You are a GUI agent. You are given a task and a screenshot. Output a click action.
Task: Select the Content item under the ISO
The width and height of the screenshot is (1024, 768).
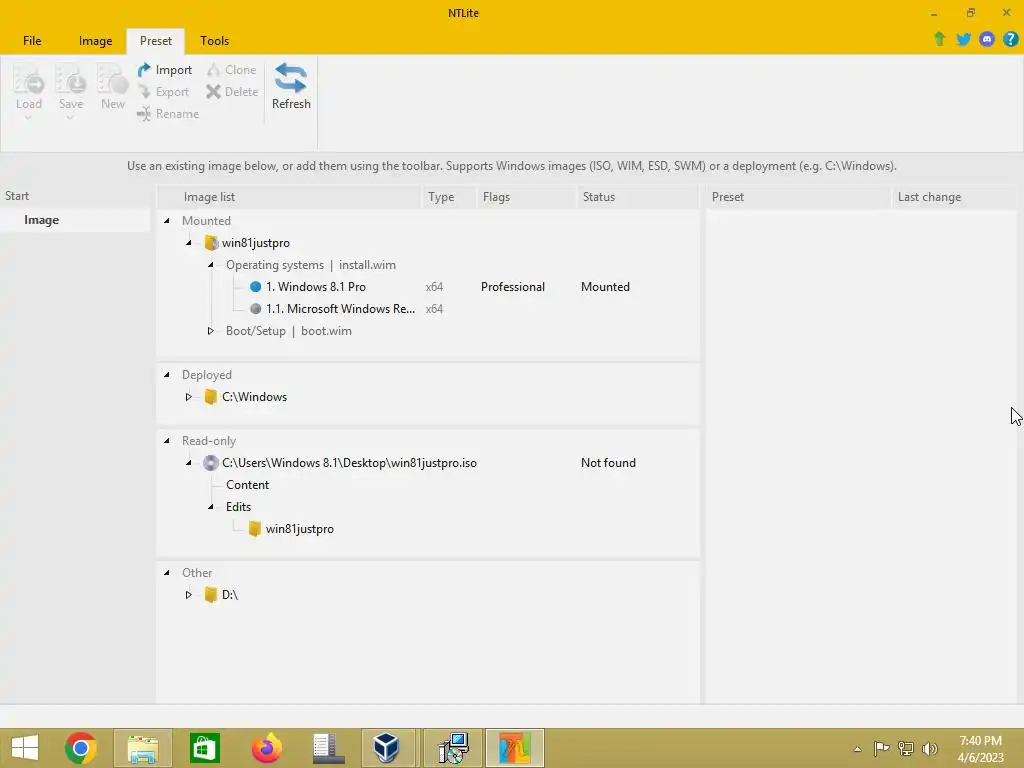pyautogui.click(x=247, y=485)
